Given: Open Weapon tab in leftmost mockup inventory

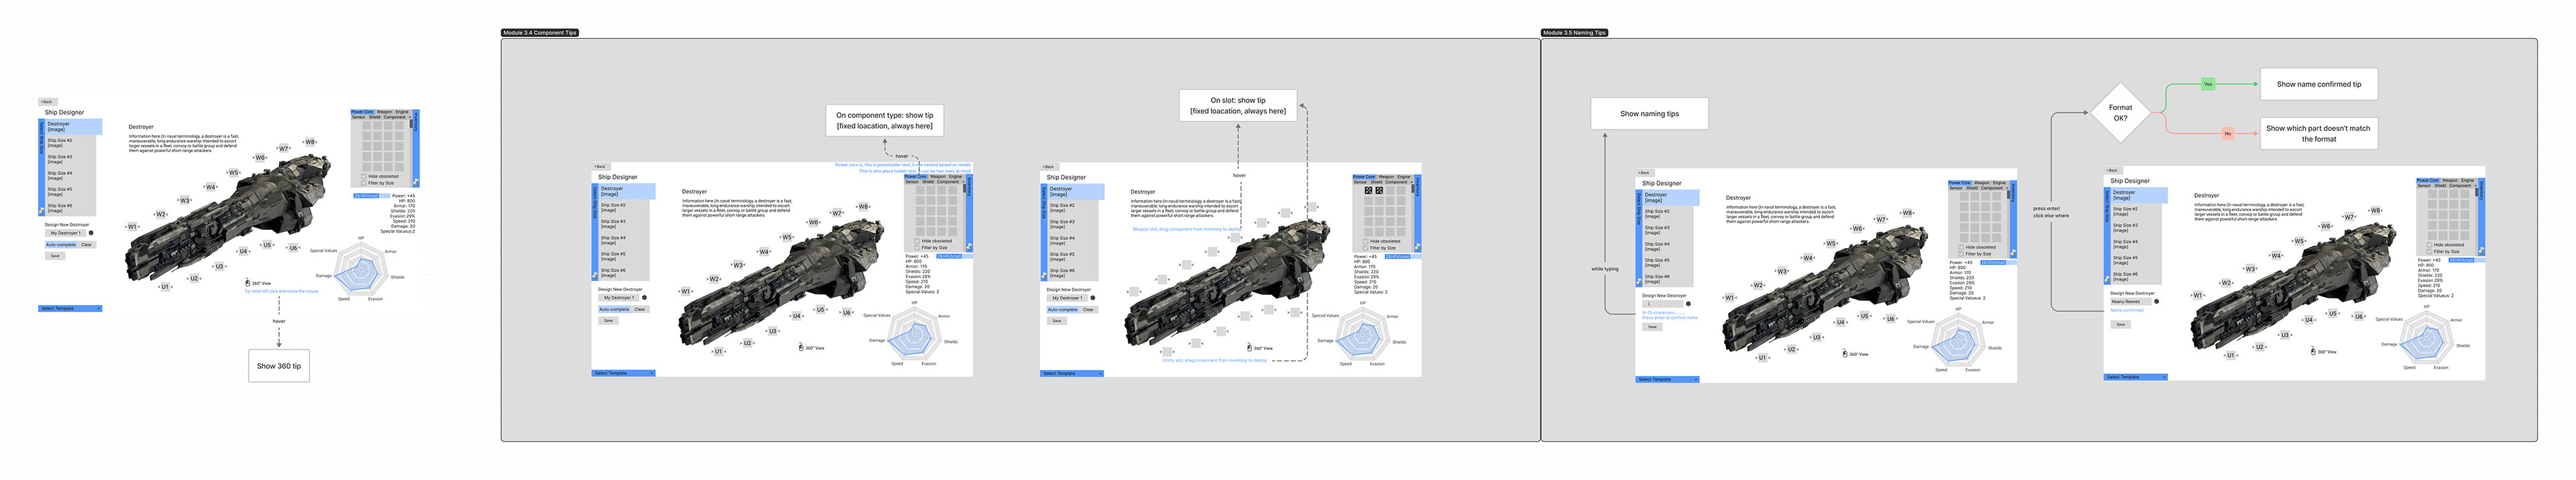Looking at the screenshot, I should pyautogui.click(x=385, y=112).
